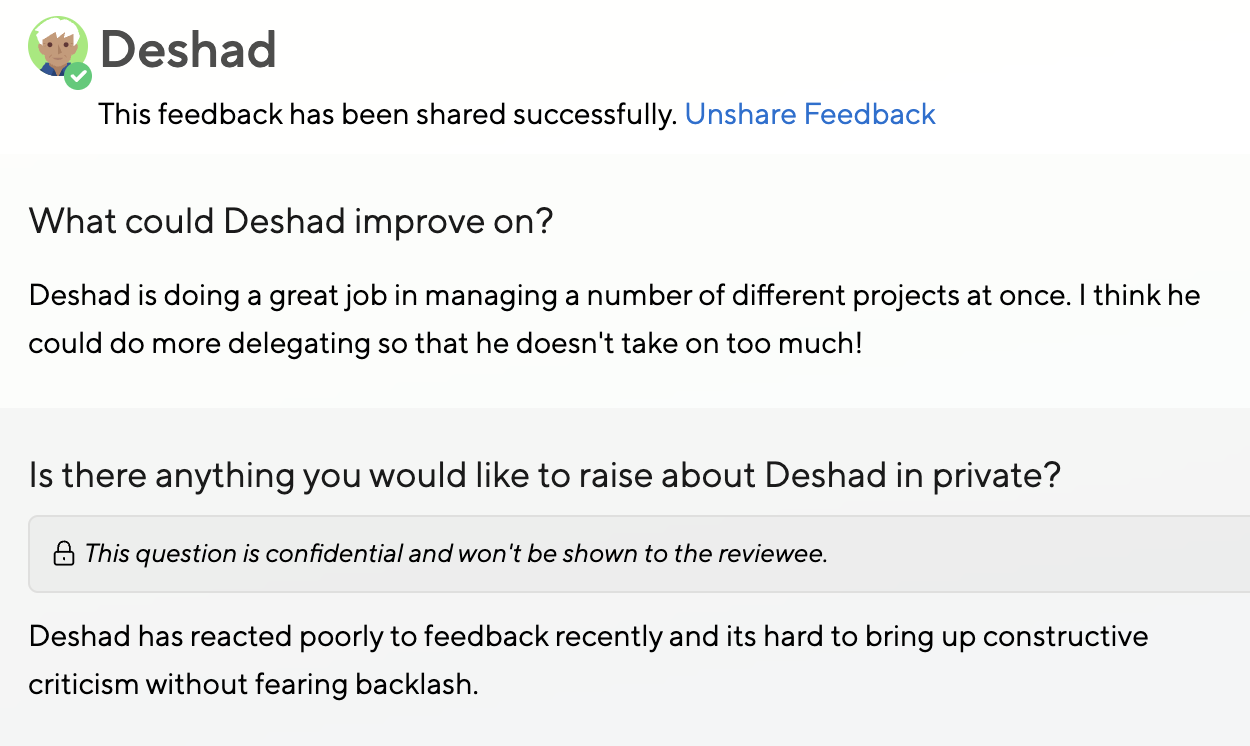Select the Deshad name heading
The height and width of the screenshot is (746, 1250).
click(188, 49)
